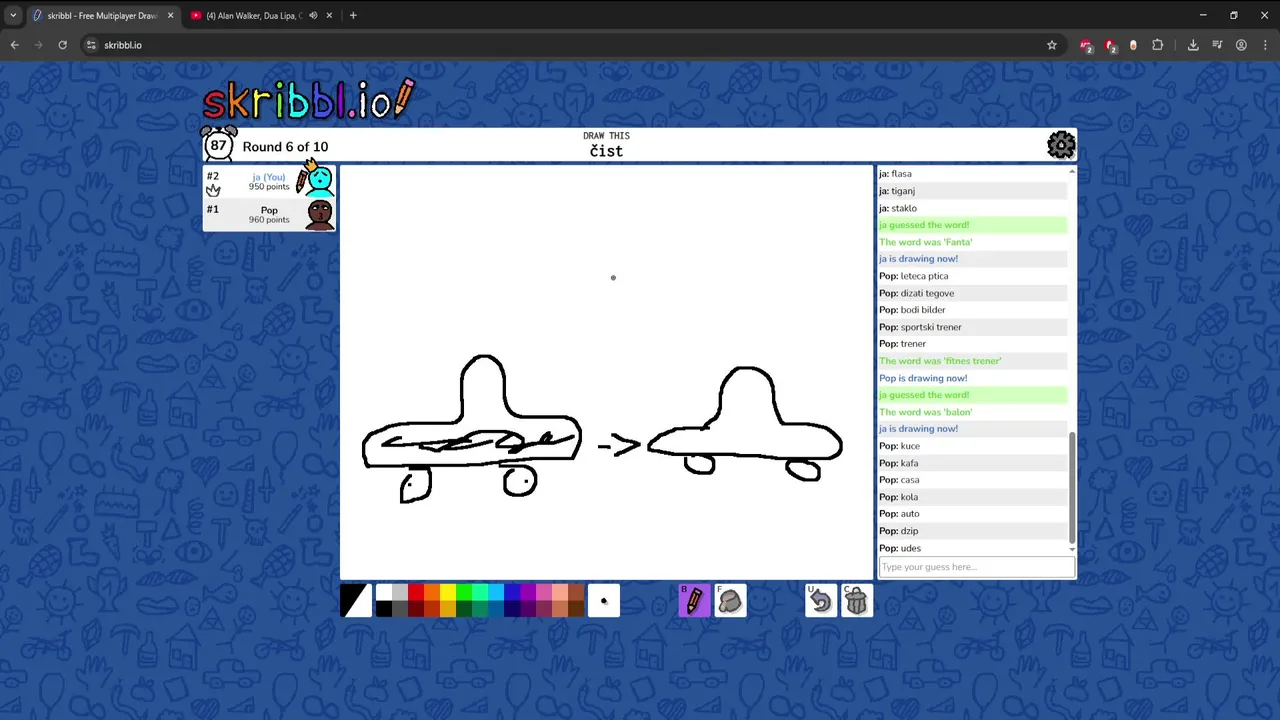Go back in browser history
This screenshot has width=1280, height=720.
pyautogui.click(x=14, y=45)
